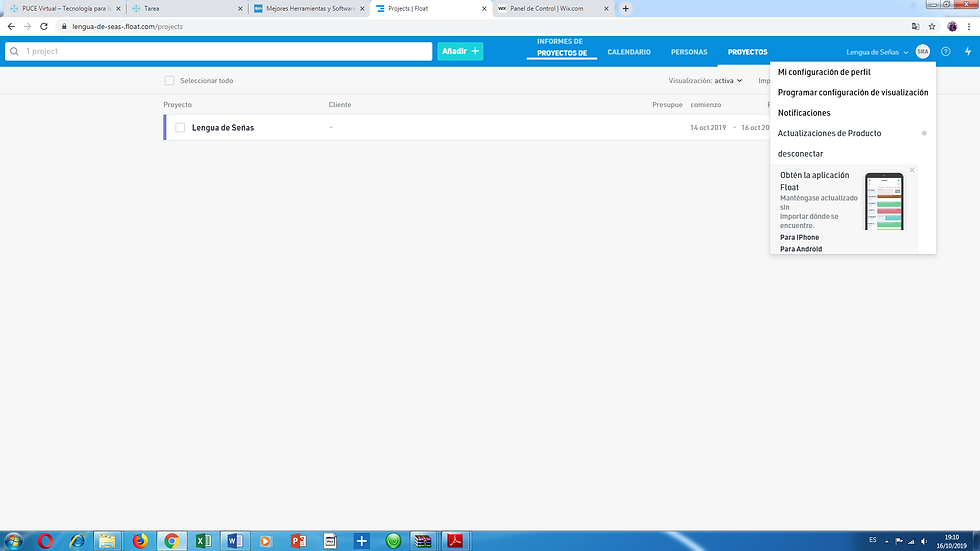Open Adobe Reader from the taskbar
Image resolution: width=980 pixels, height=551 pixels.
tap(455, 541)
